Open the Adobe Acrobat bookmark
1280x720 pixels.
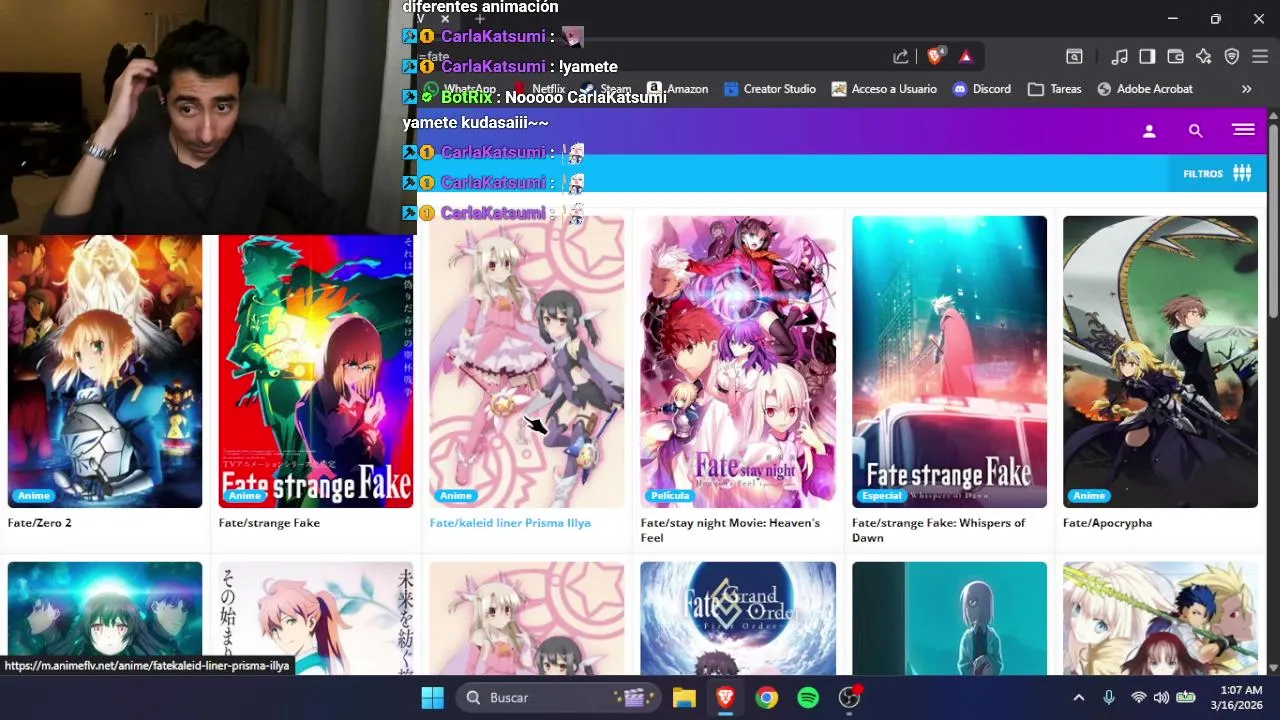pyautogui.click(x=1144, y=89)
